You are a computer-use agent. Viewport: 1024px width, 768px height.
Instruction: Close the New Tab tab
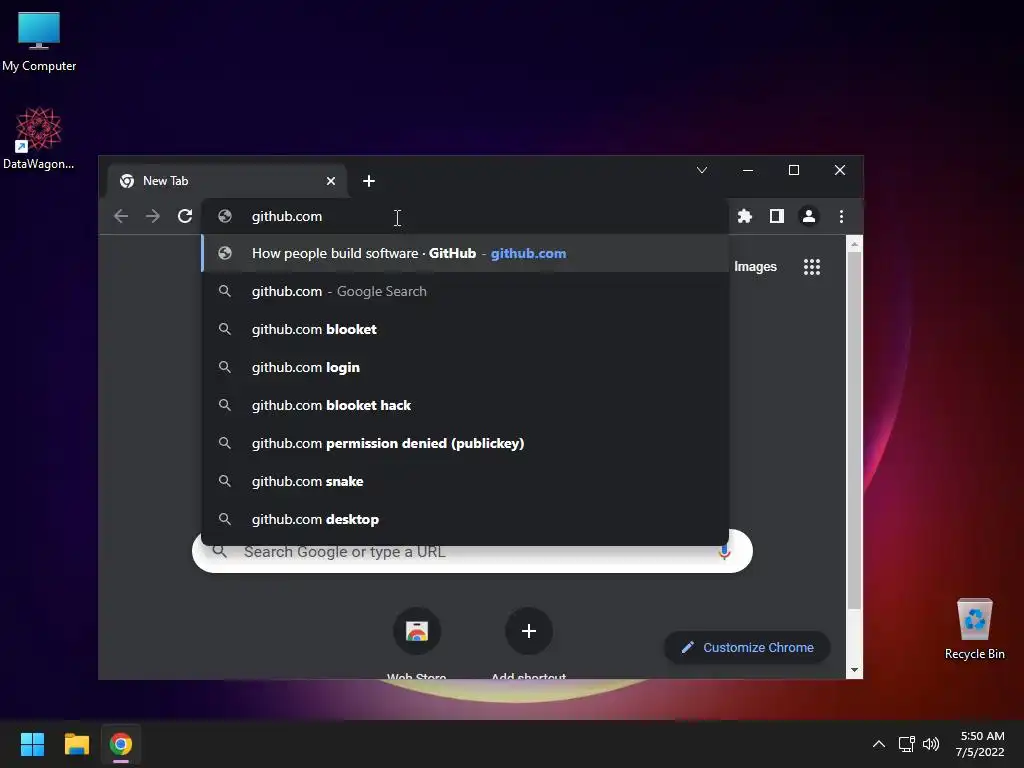pos(331,181)
